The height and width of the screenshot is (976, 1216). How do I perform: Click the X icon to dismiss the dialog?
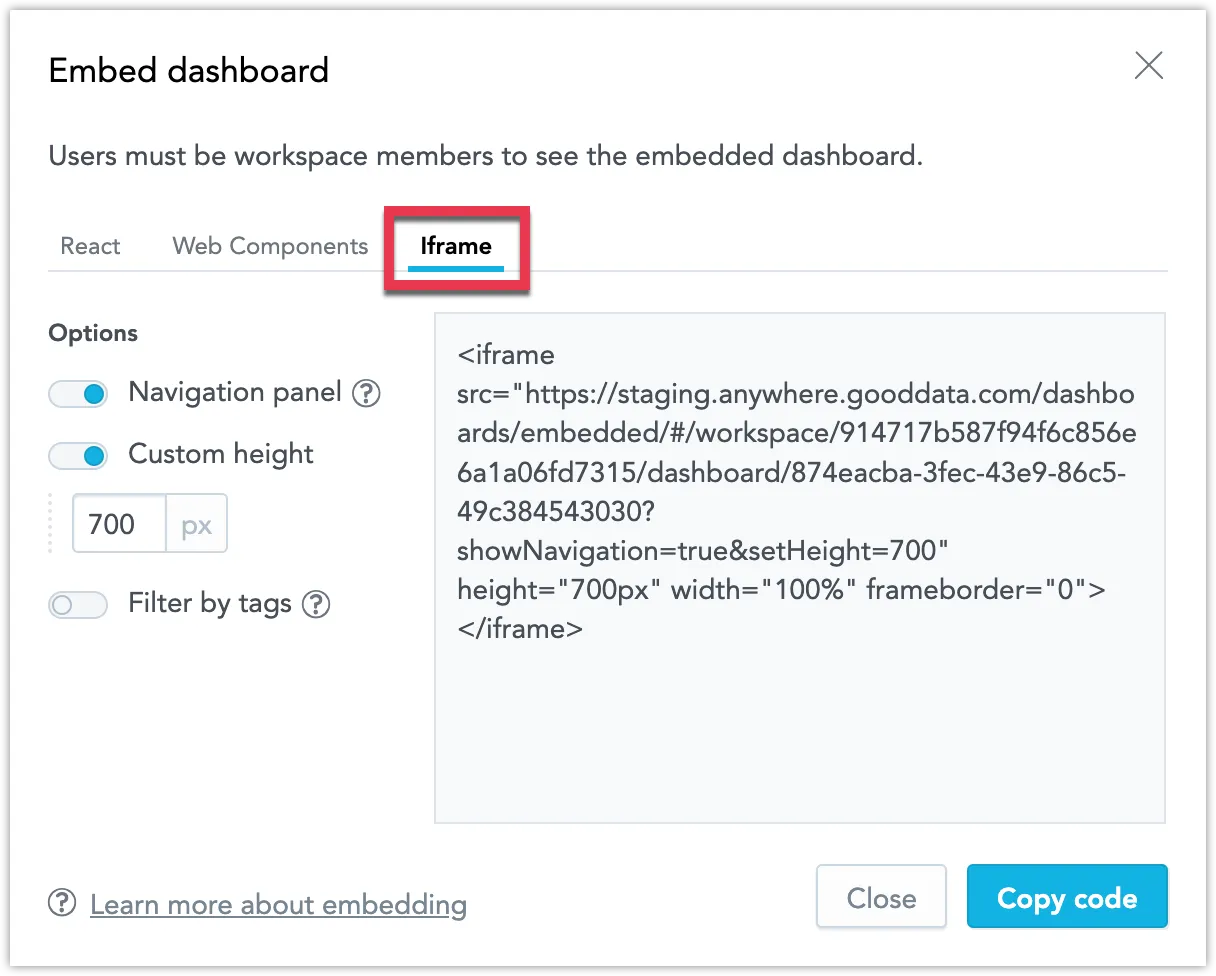point(1148,65)
